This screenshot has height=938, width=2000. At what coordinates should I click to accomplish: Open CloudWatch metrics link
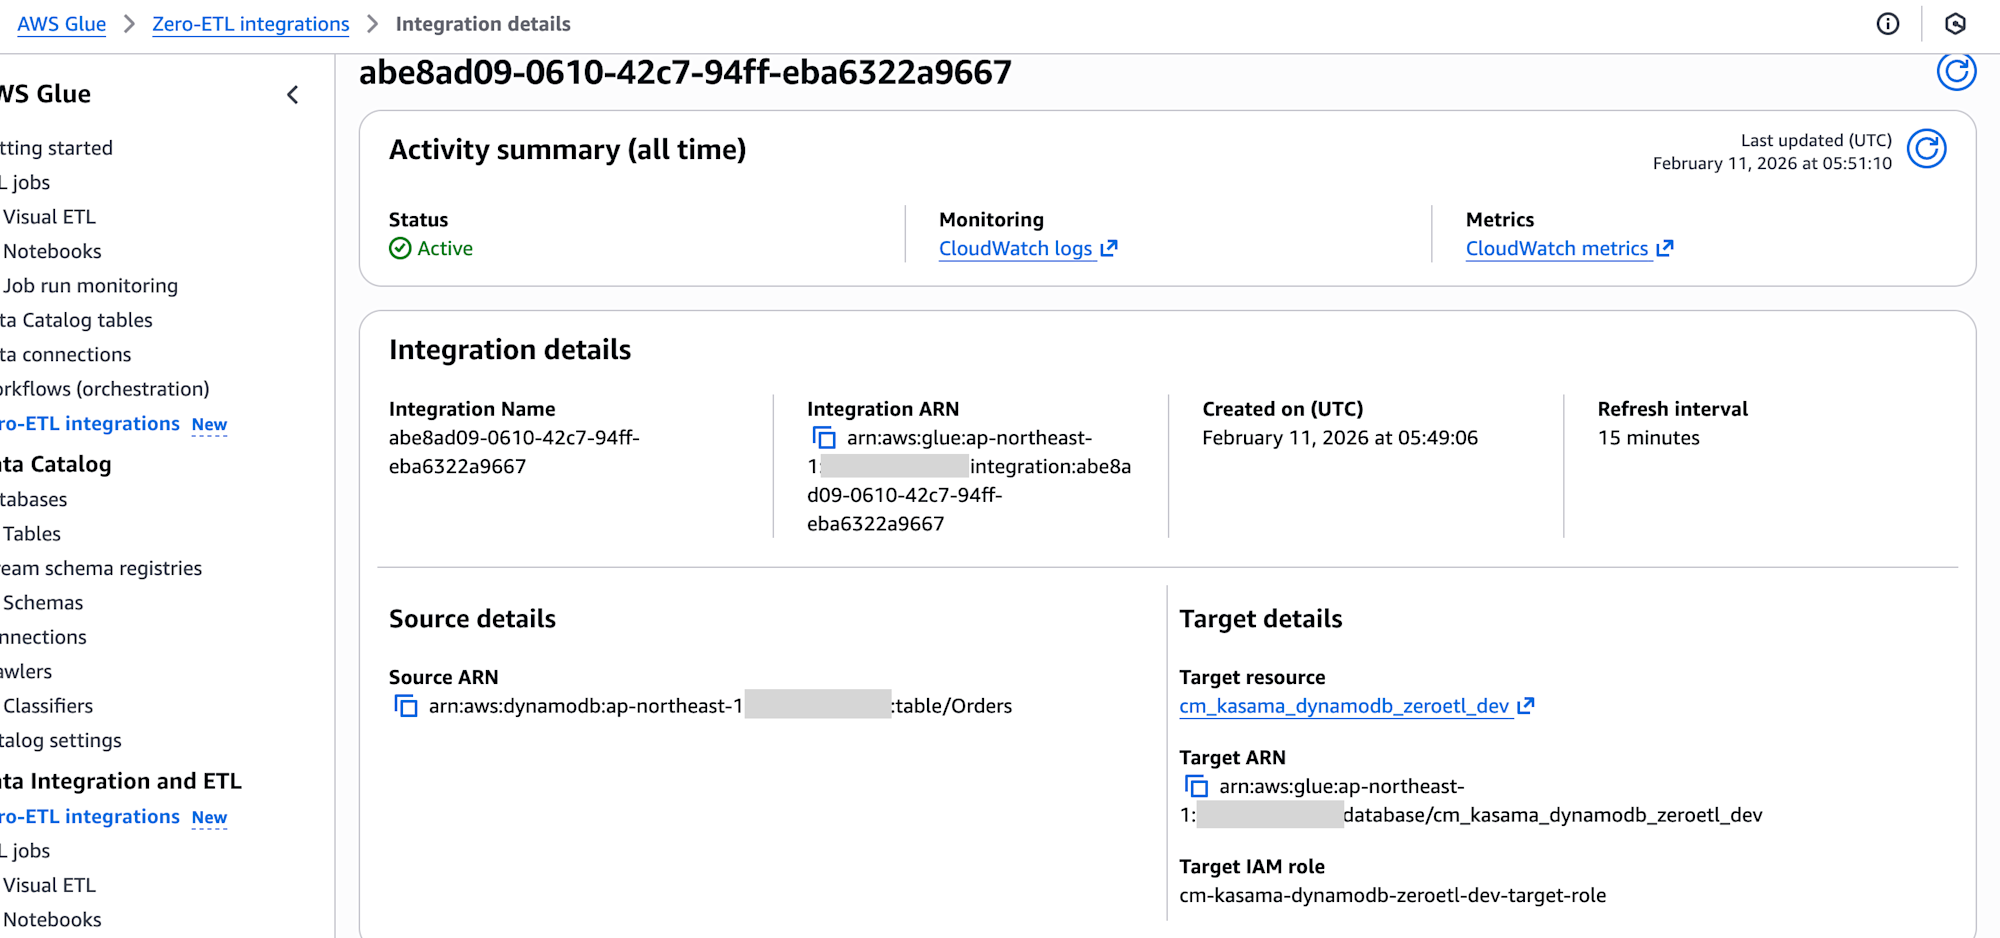click(1557, 248)
